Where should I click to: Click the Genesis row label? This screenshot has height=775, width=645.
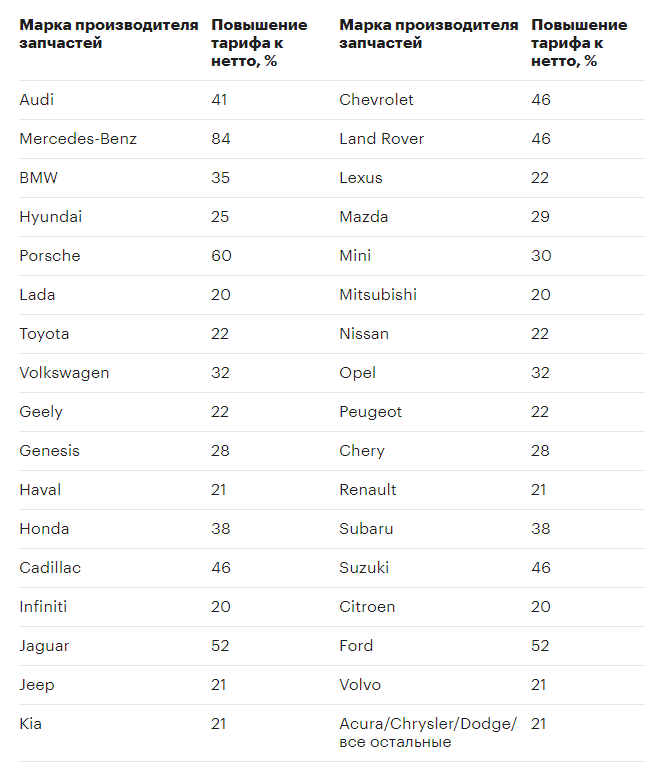49,451
